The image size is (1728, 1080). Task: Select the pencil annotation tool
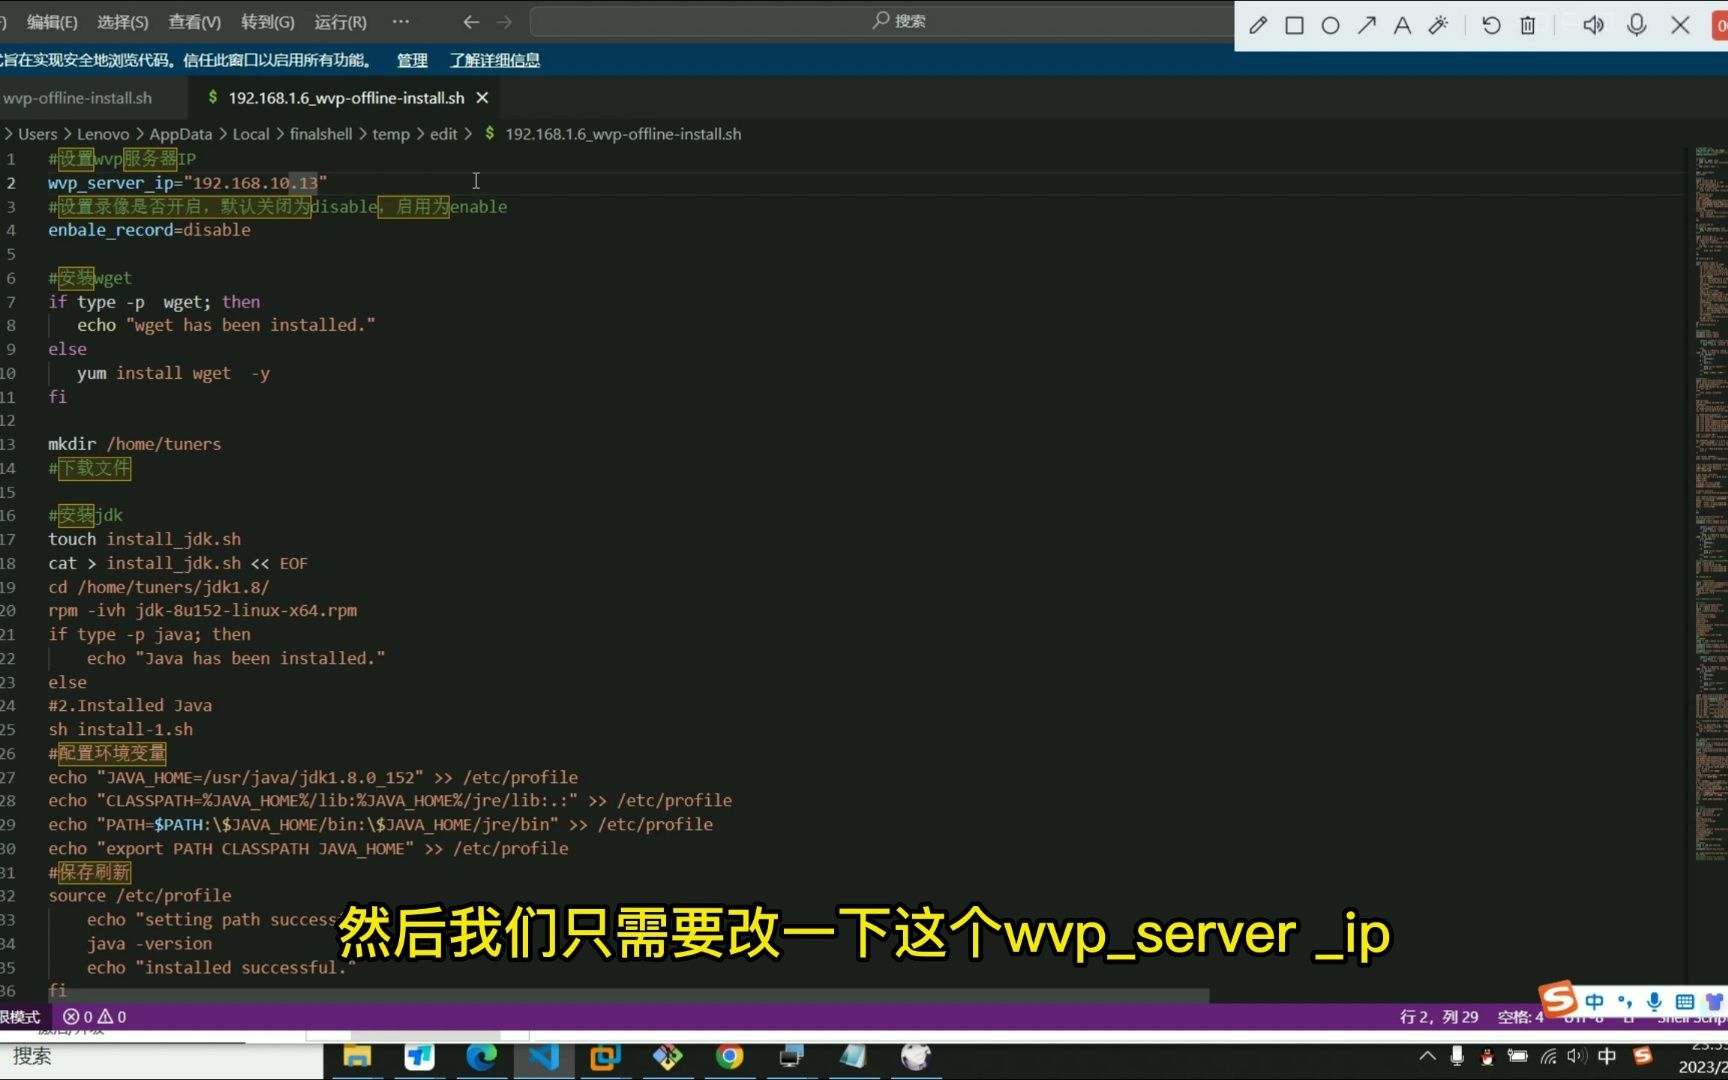pyautogui.click(x=1257, y=25)
